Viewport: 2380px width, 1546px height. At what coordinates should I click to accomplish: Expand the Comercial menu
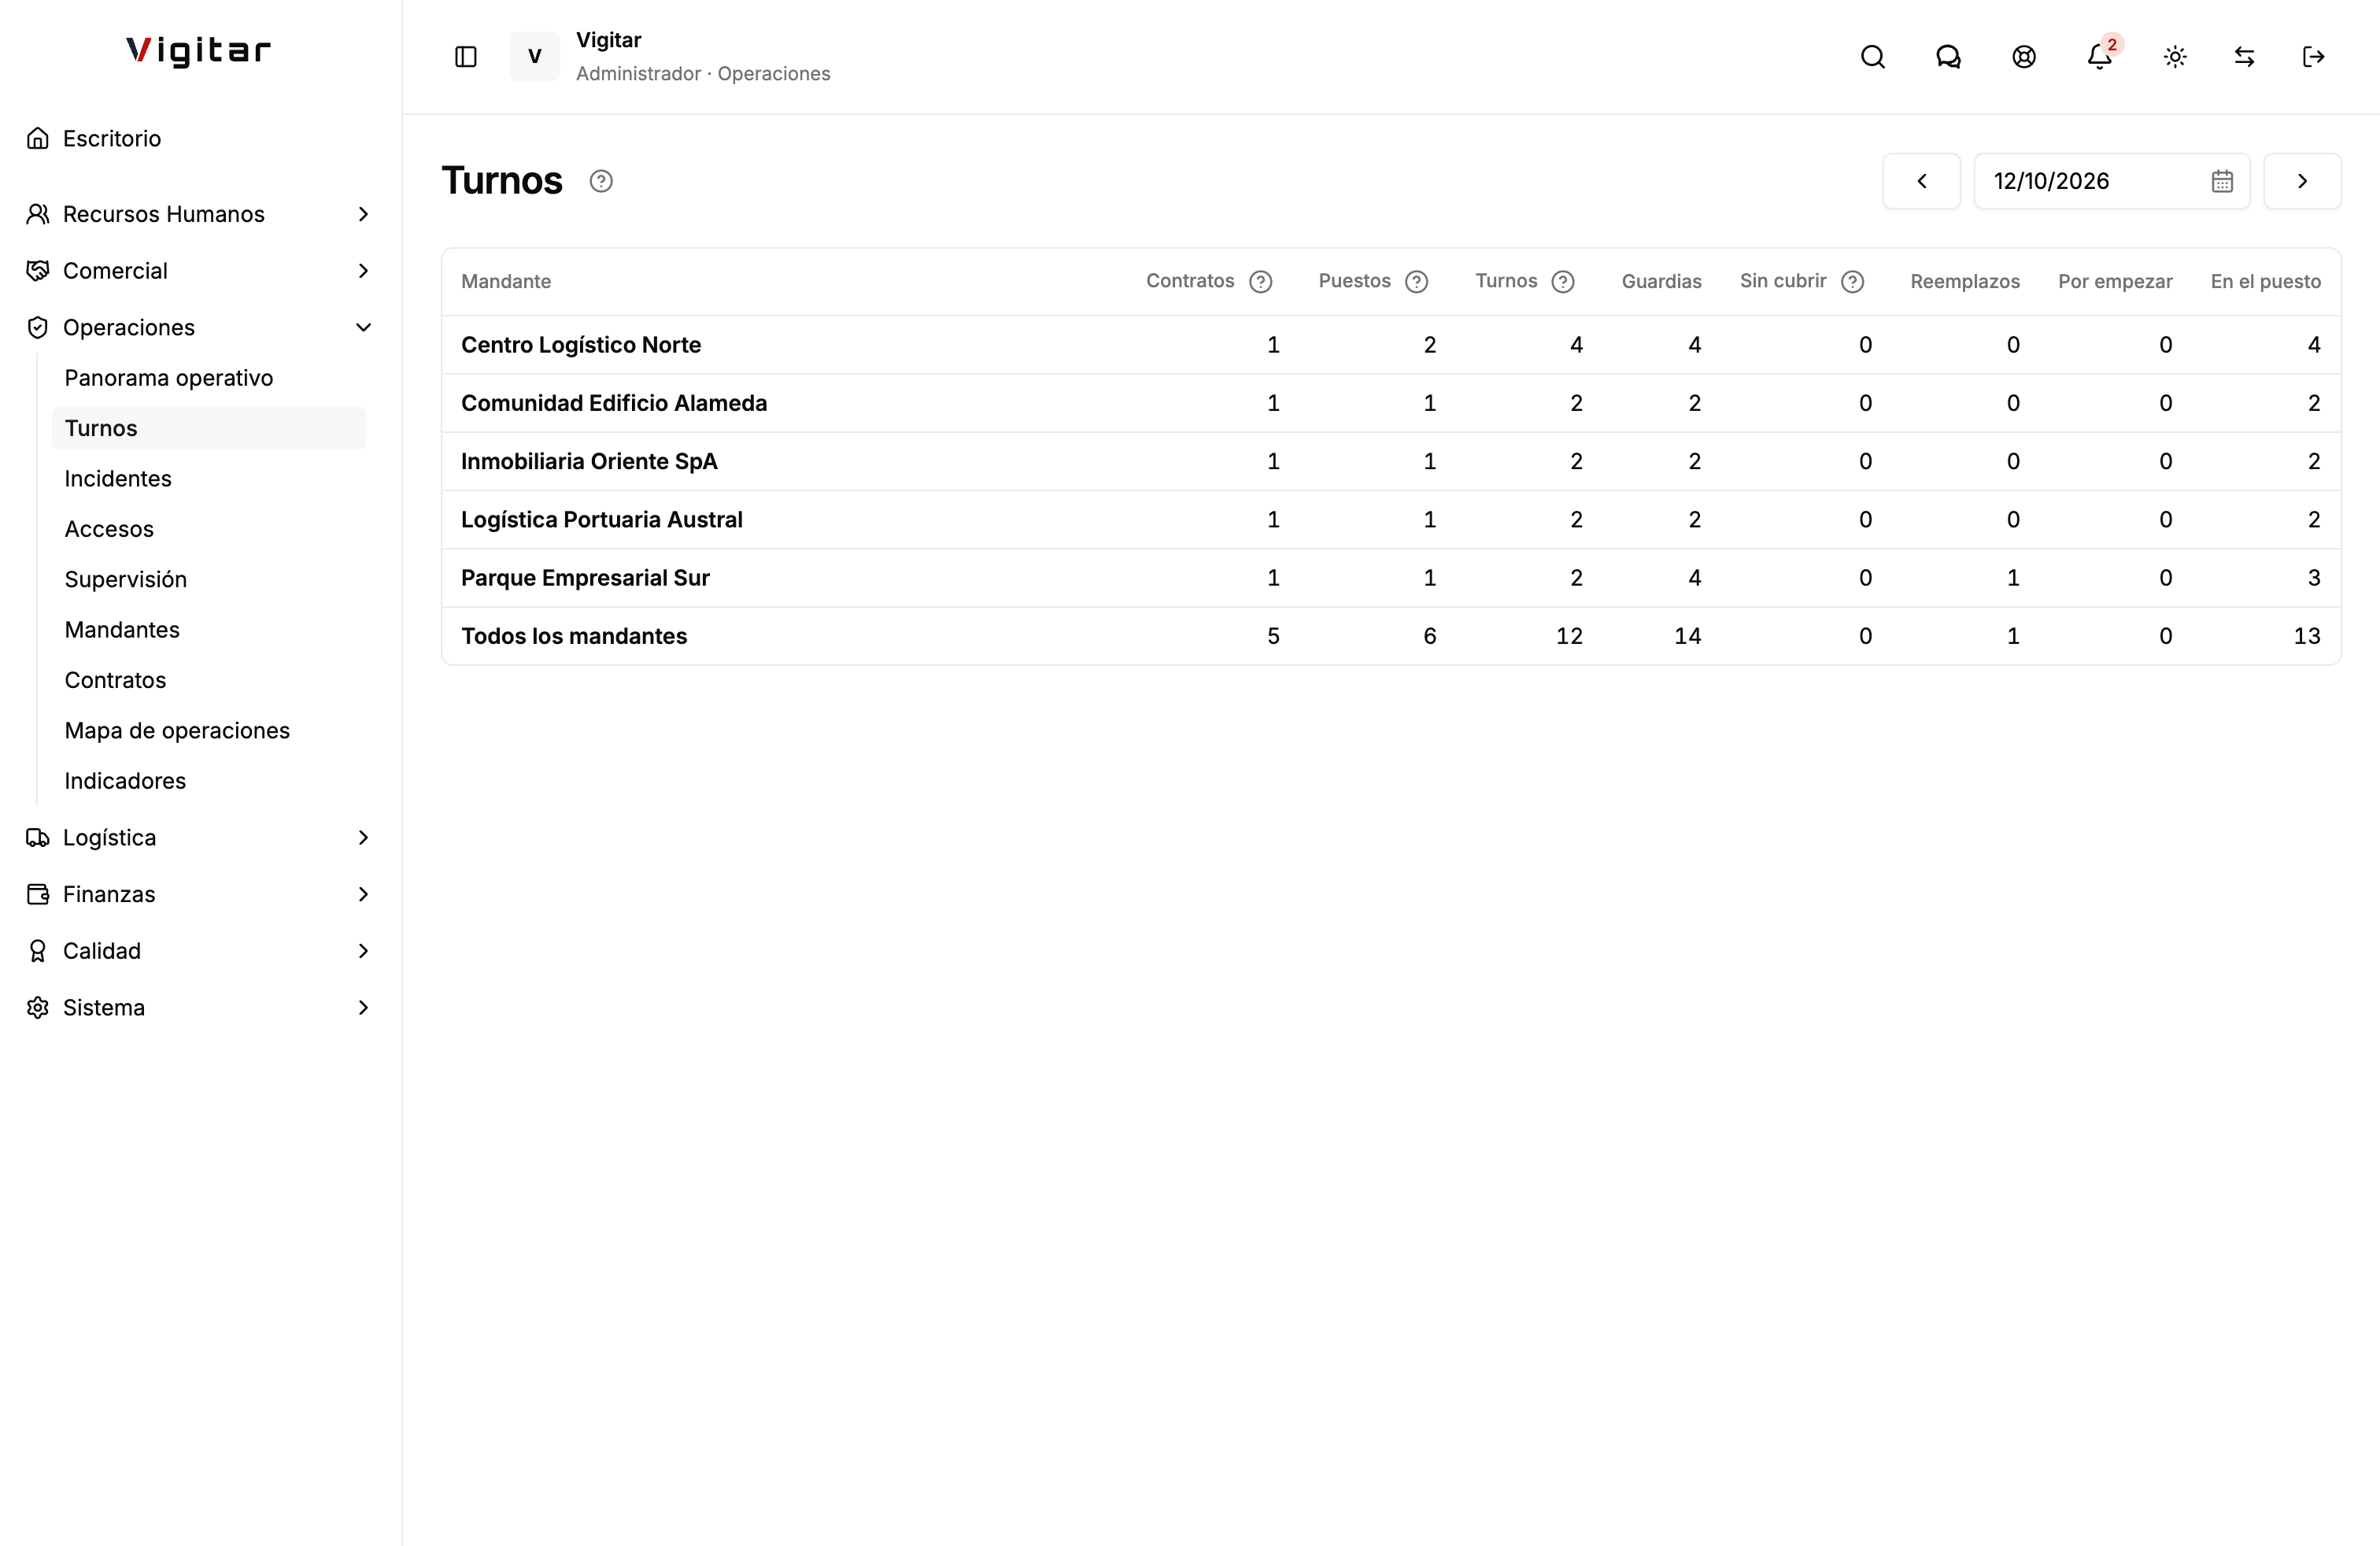click(x=200, y=271)
